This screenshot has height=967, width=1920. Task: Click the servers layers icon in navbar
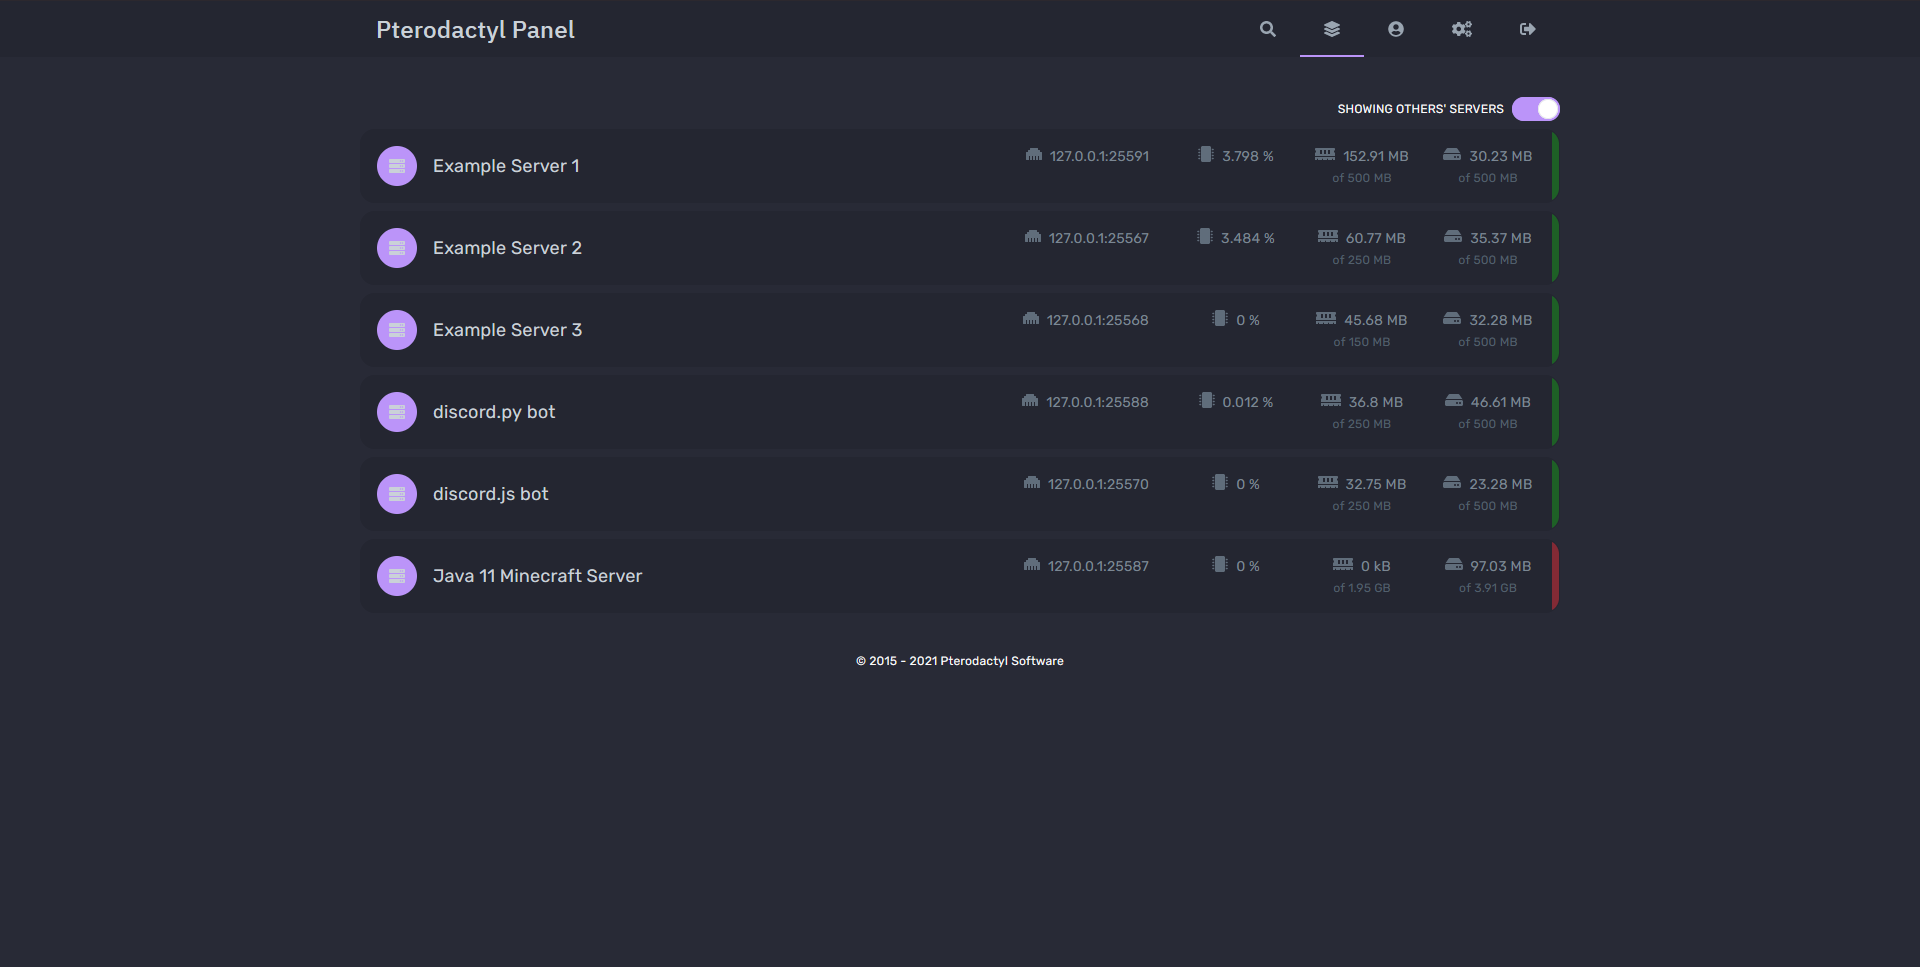click(1331, 29)
